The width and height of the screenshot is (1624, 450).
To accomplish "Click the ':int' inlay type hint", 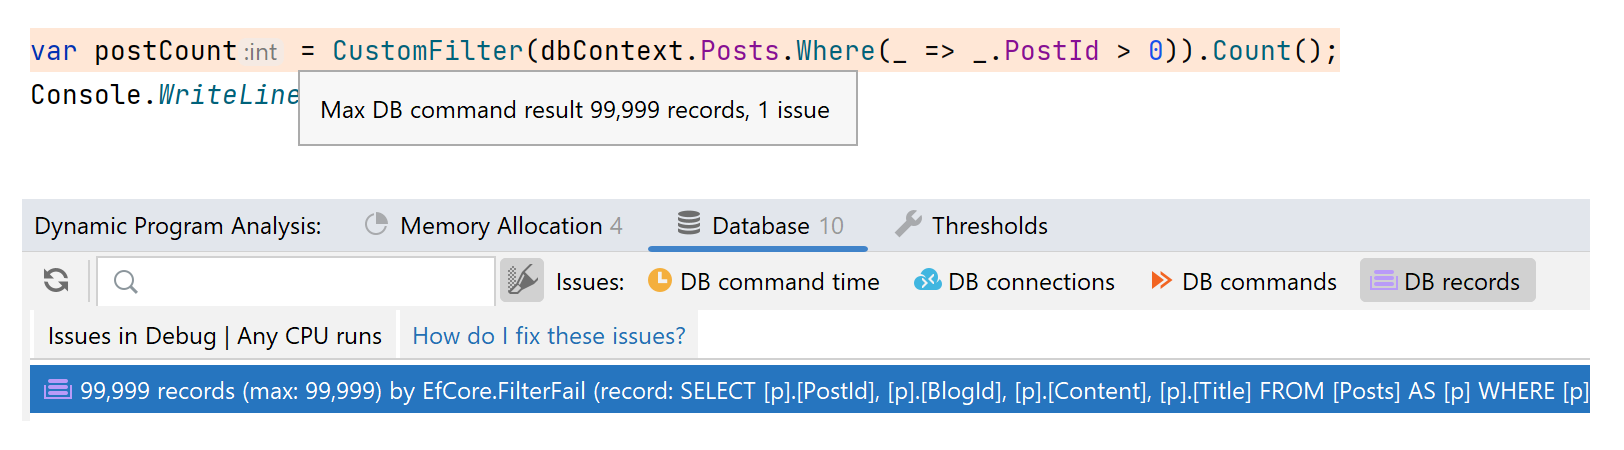I will 261,52.
